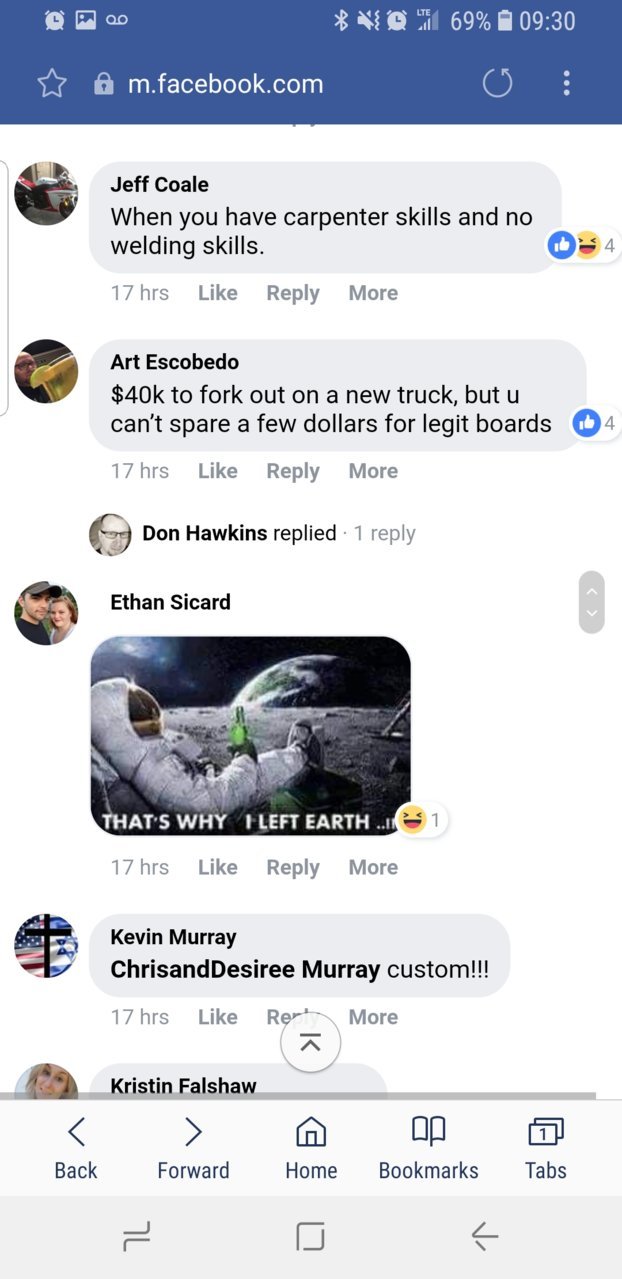Open More options under Art Escobedo's comment
The width and height of the screenshot is (622, 1279).
point(373,471)
